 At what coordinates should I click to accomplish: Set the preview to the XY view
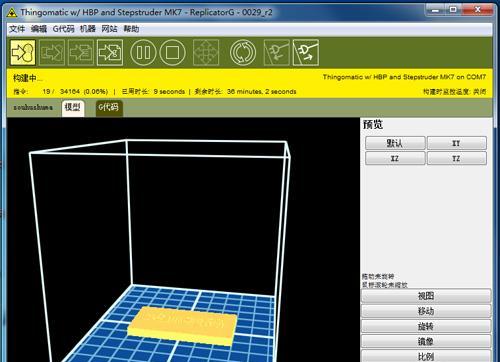[x=457, y=143]
